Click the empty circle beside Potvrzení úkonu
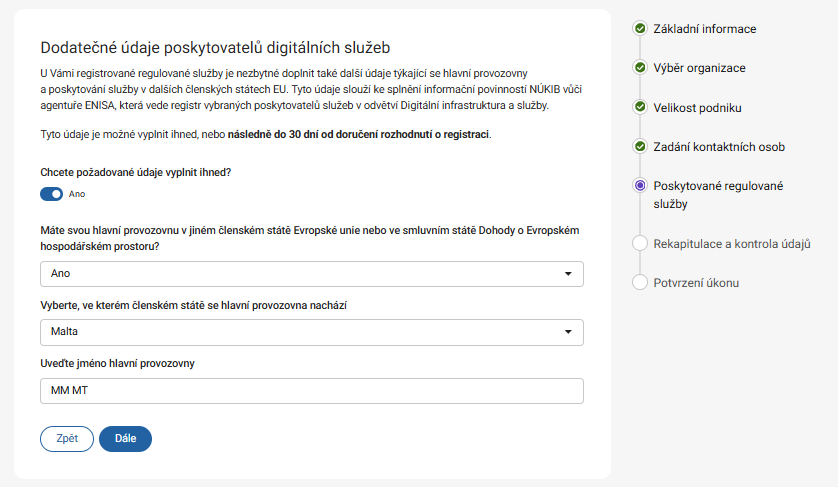 pos(640,283)
